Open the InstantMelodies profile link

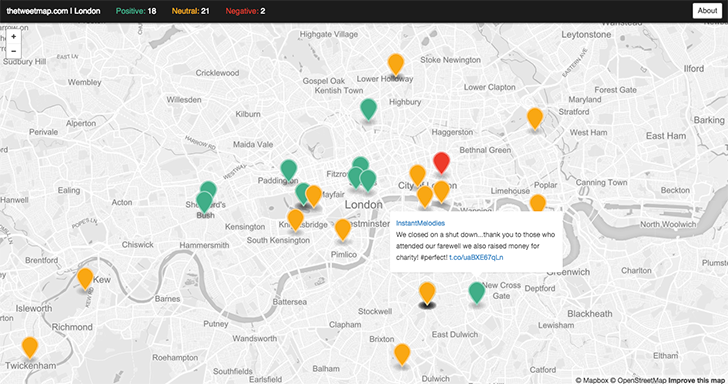point(420,223)
